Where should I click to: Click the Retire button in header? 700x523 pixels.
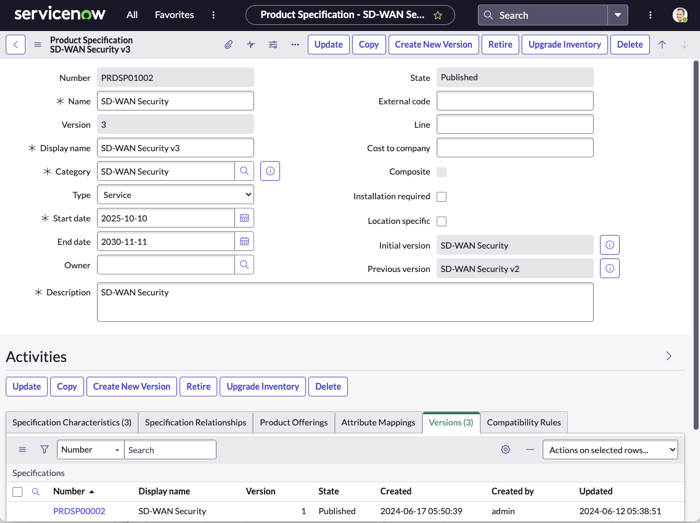pos(500,45)
